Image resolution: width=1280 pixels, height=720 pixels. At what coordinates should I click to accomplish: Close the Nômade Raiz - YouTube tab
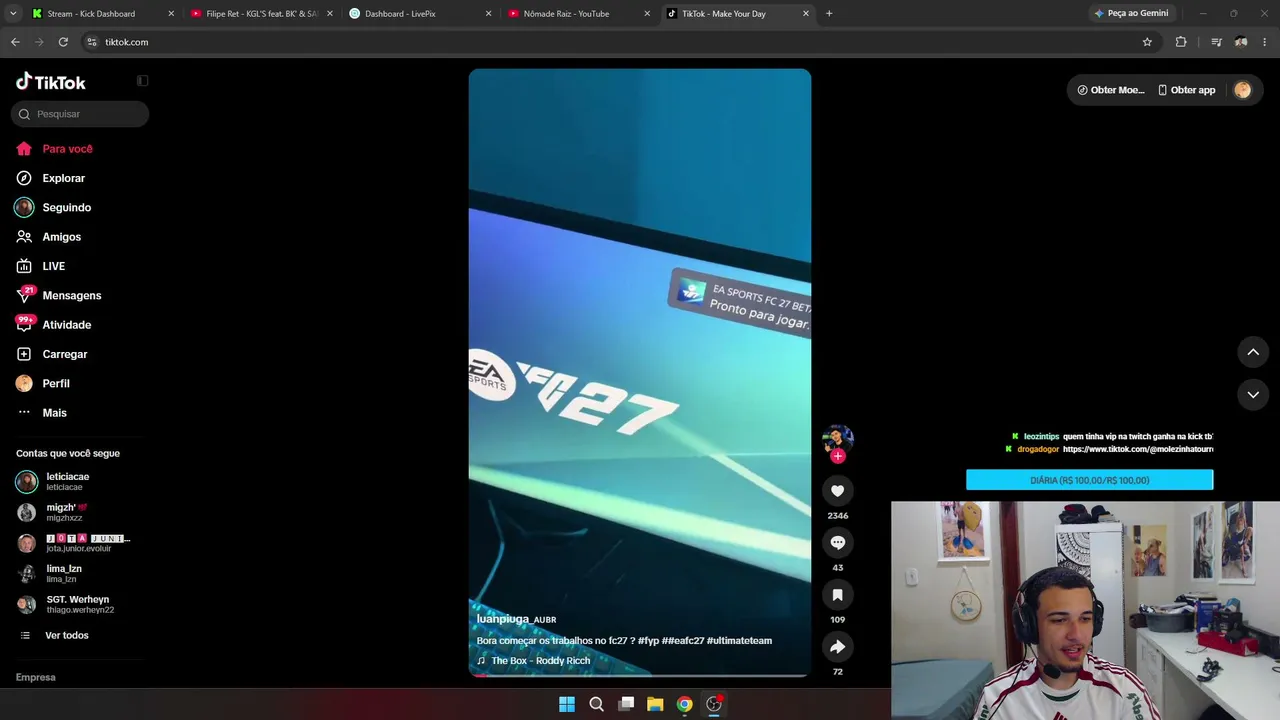pyautogui.click(x=647, y=14)
